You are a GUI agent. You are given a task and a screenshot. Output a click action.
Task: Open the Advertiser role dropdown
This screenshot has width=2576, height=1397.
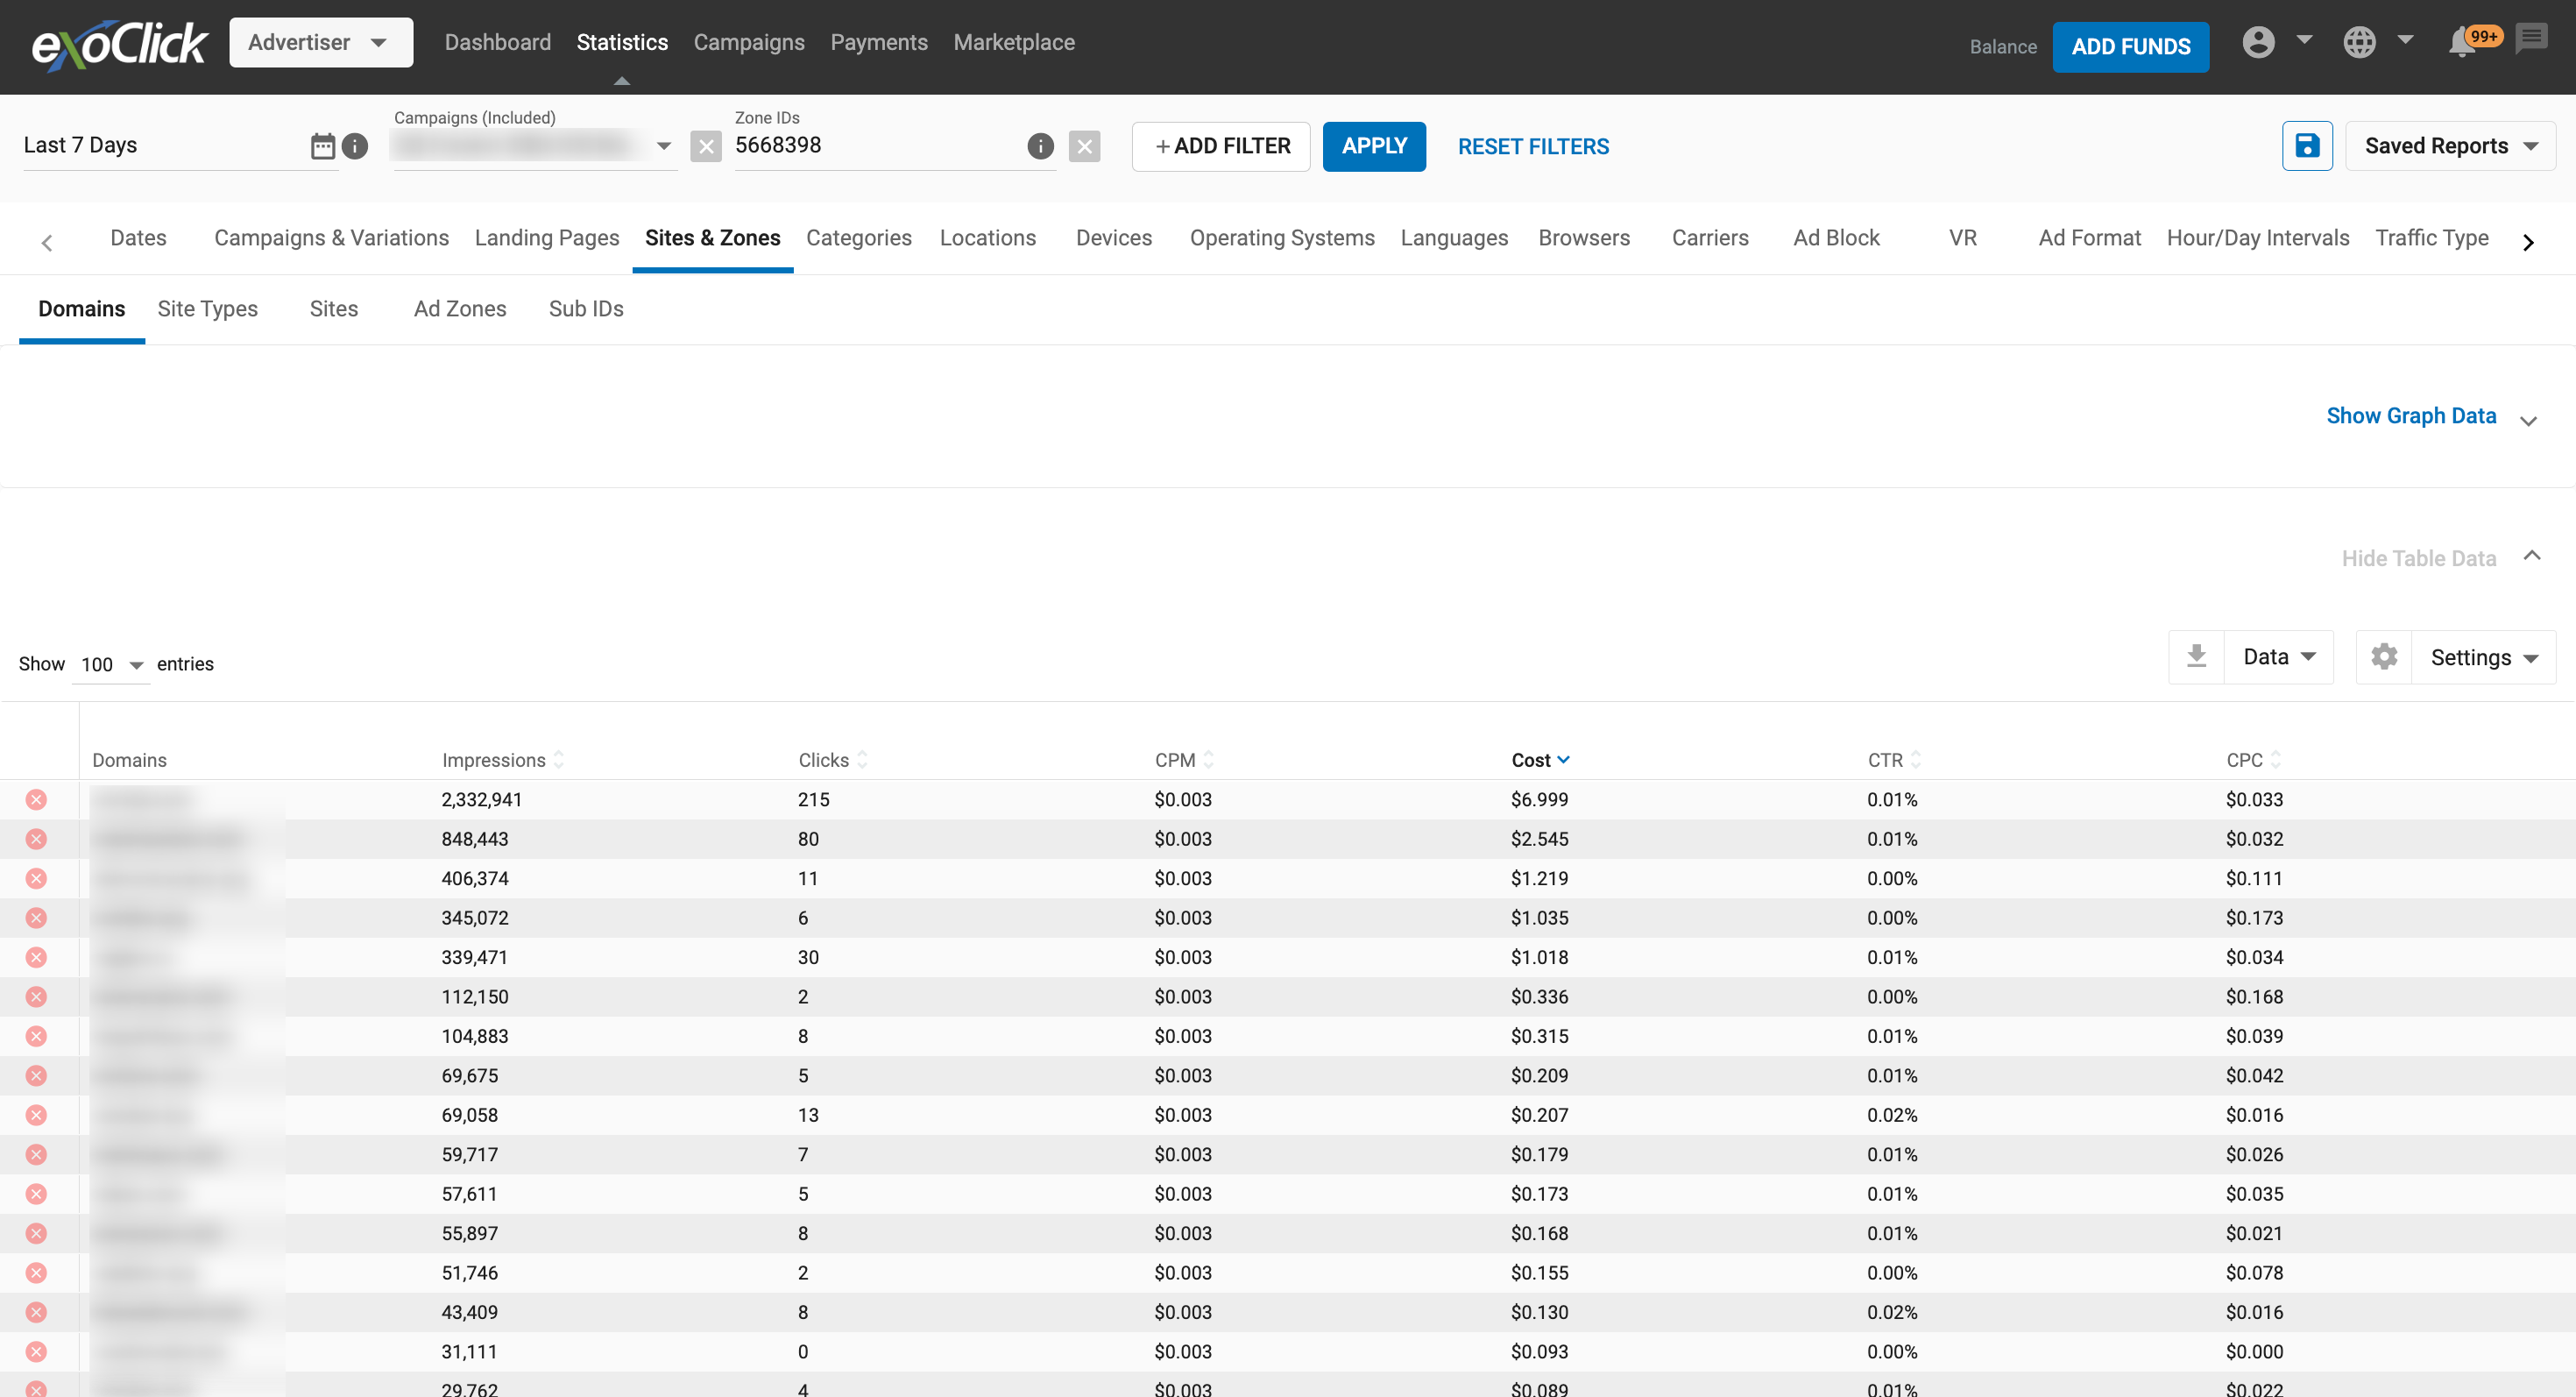pos(320,42)
